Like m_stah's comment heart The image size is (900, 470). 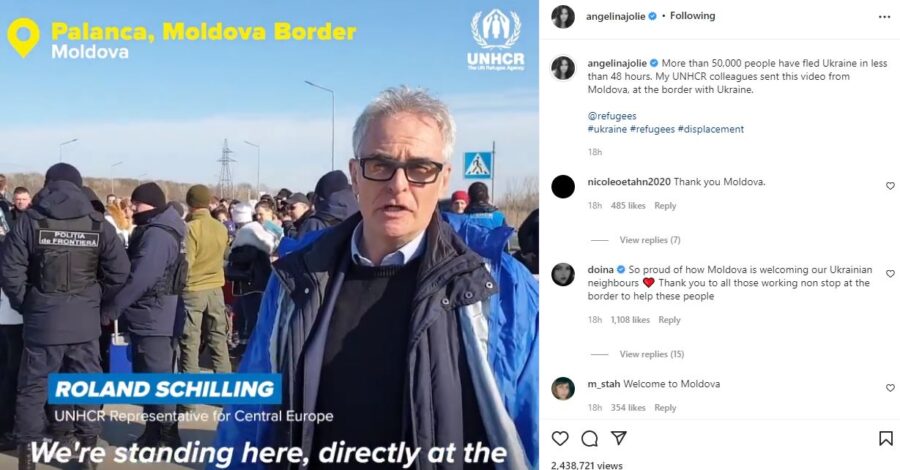(890, 388)
